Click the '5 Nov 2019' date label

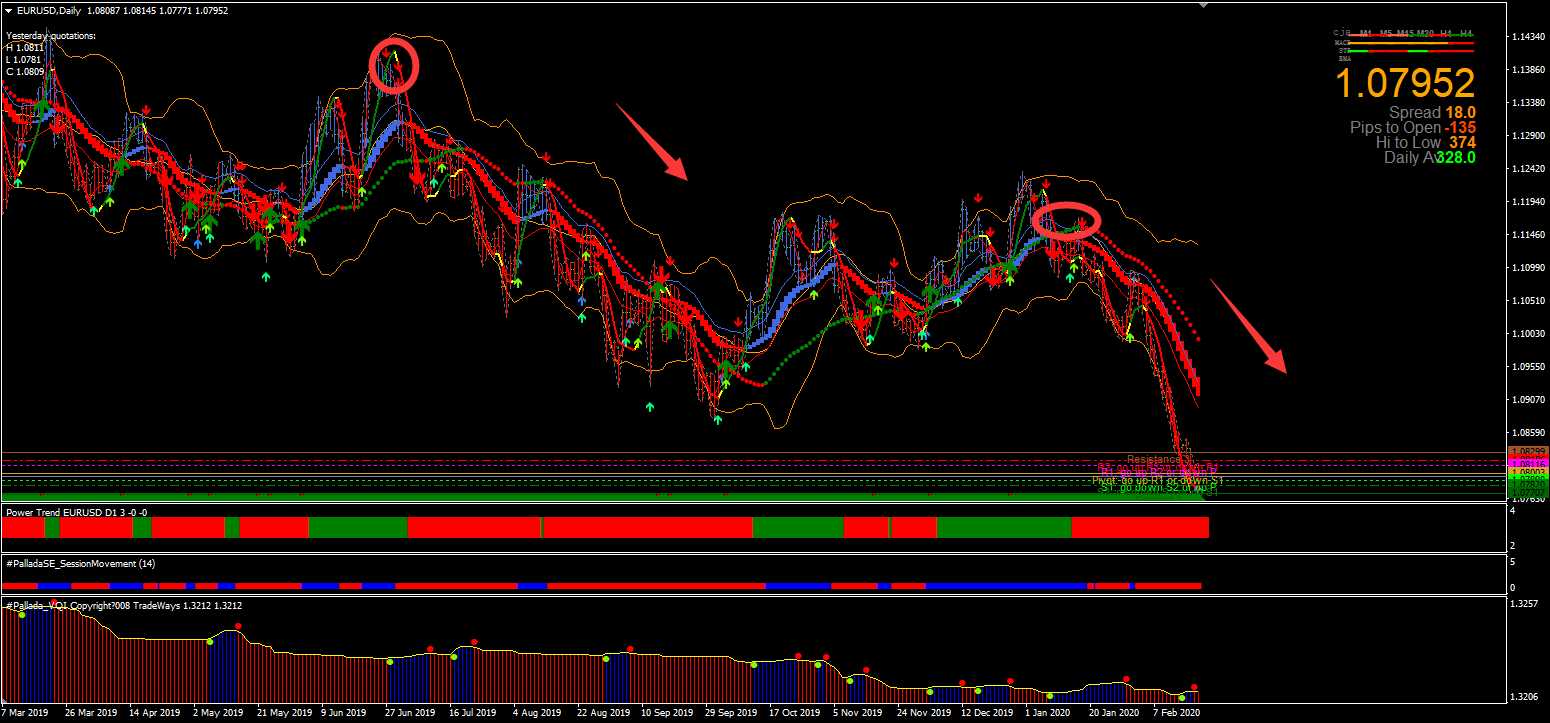click(x=860, y=713)
